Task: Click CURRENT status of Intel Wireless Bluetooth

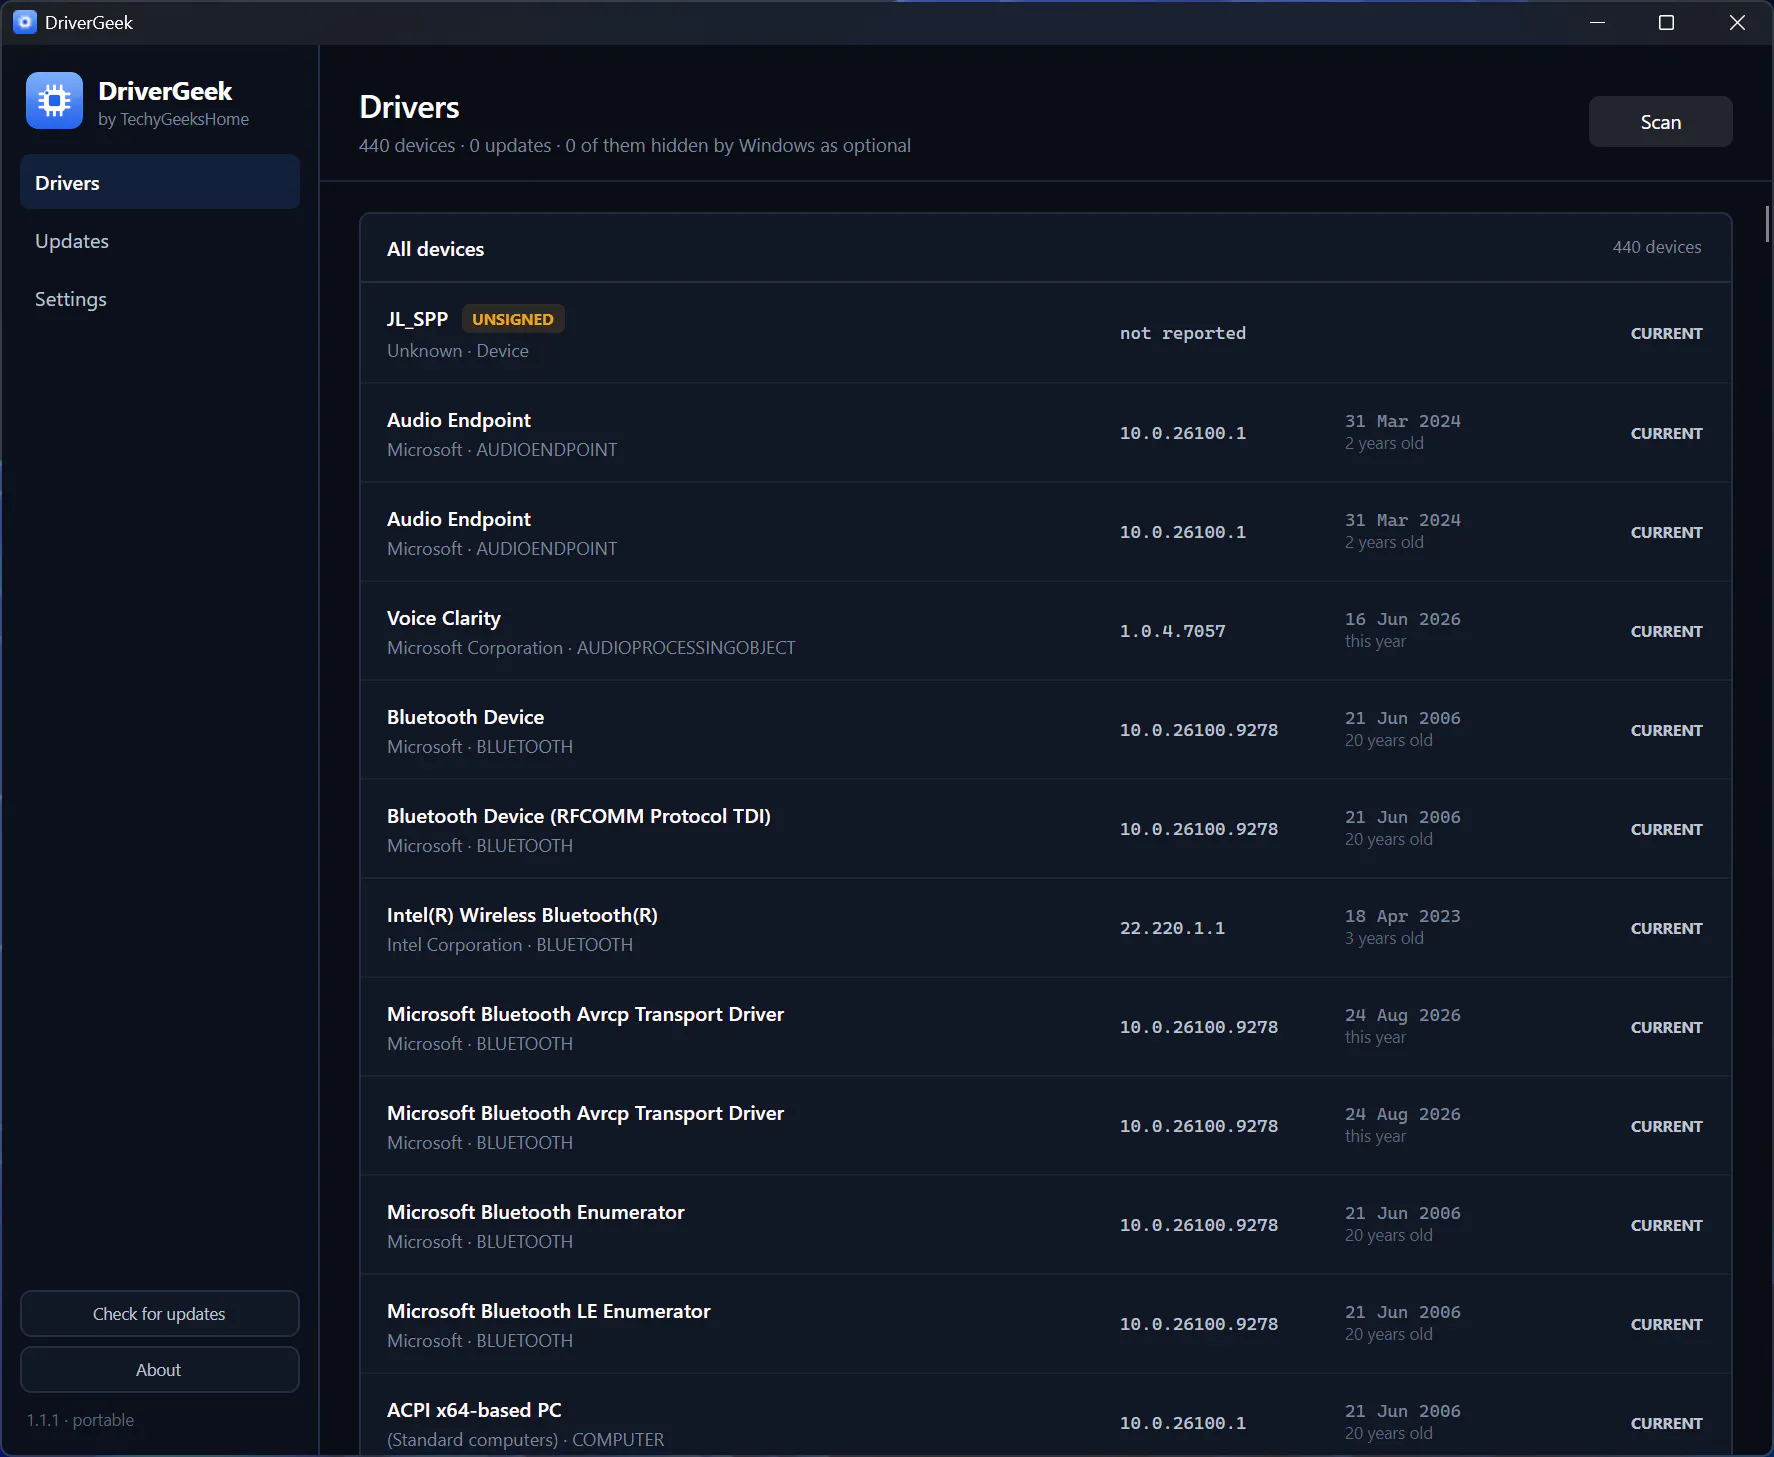Action: [x=1666, y=928]
